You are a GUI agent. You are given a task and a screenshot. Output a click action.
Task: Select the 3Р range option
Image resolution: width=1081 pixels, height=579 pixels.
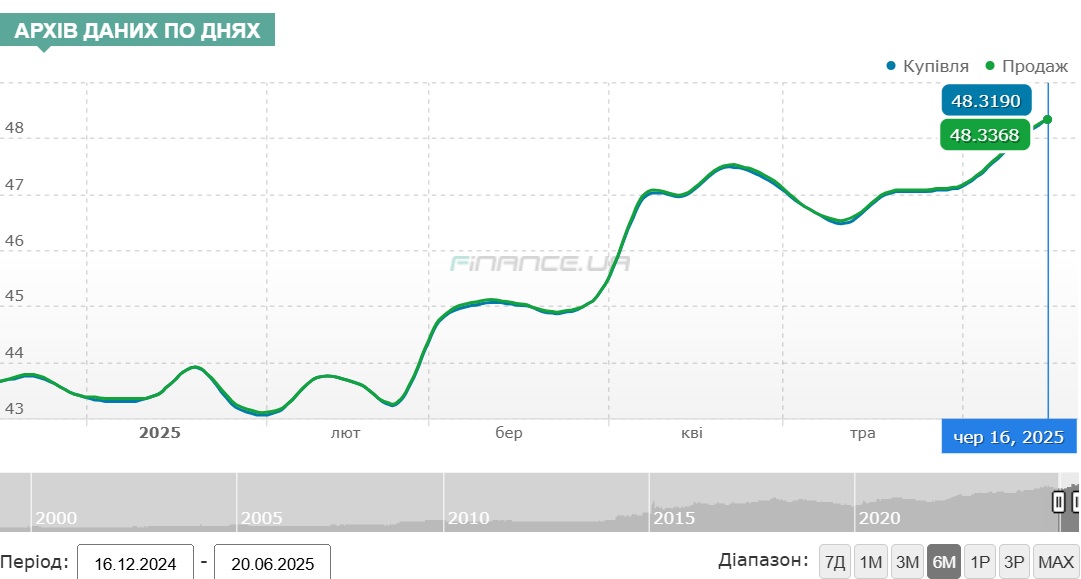tap(1015, 562)
